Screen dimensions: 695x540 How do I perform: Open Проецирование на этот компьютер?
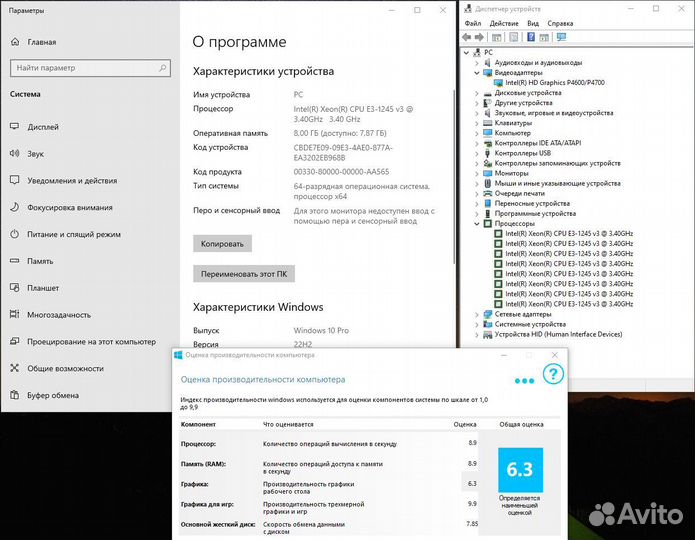tap(91, 341)
